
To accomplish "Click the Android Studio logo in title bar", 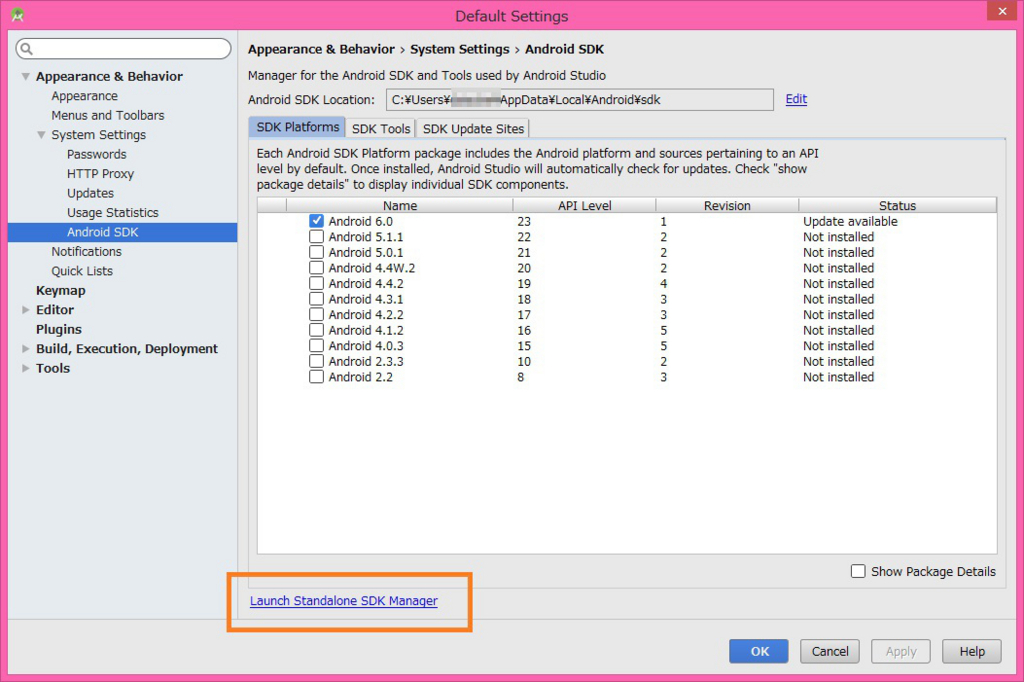I will click(18, 14).
